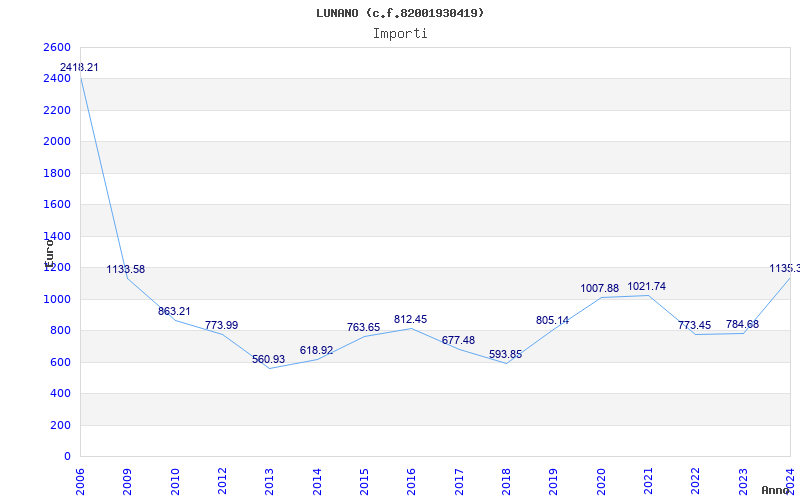Click the x-axis year 2012

point(222,481)
